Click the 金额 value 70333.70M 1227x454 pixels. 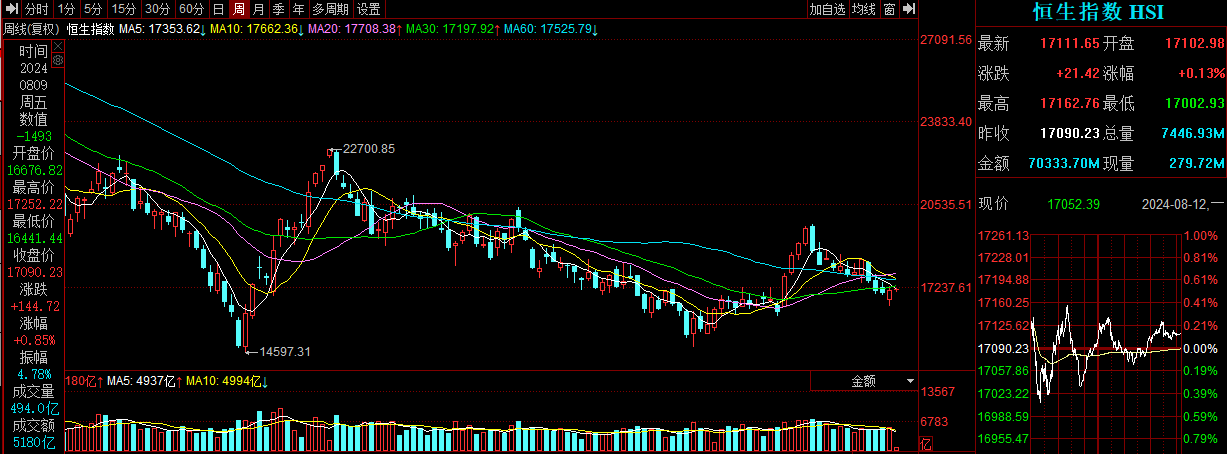[x=1064, y=163]
